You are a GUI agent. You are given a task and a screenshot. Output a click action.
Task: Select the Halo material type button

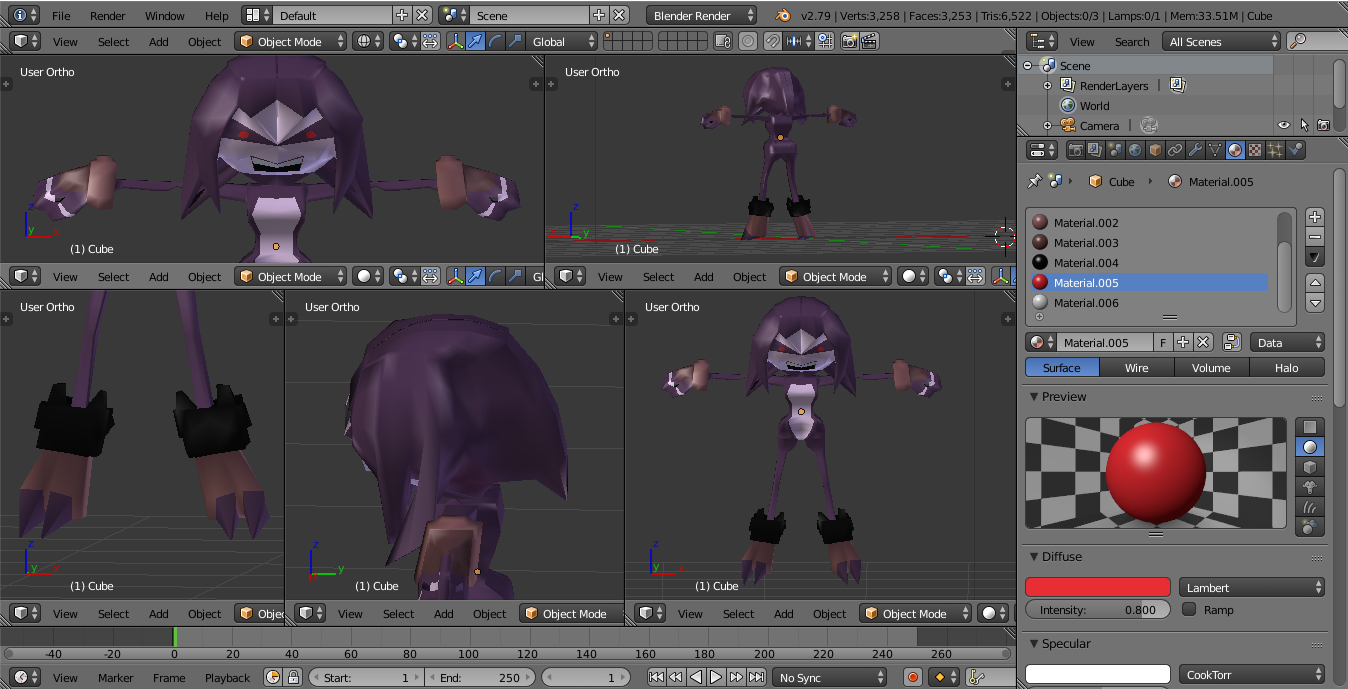pyautogui.click(x=1286, y=368)
